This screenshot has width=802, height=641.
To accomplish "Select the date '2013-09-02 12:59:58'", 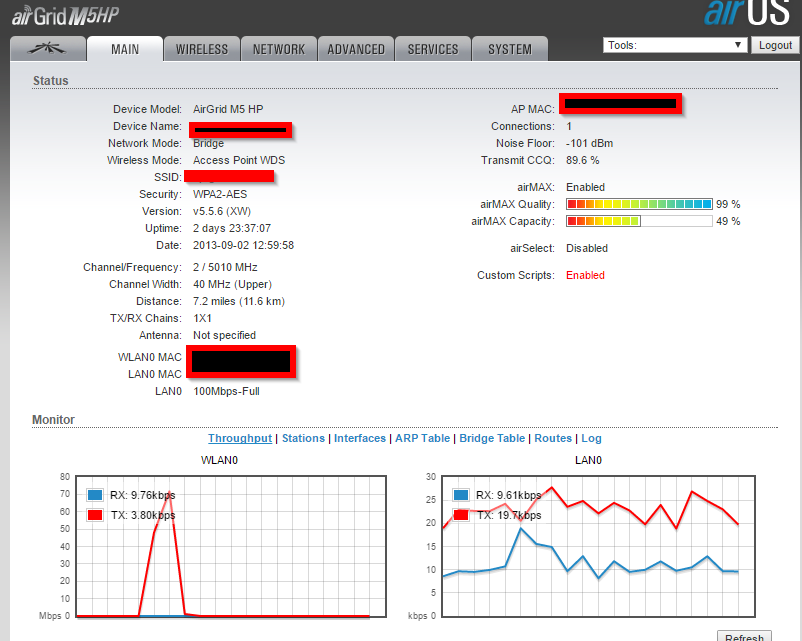I will coord(243,245).
